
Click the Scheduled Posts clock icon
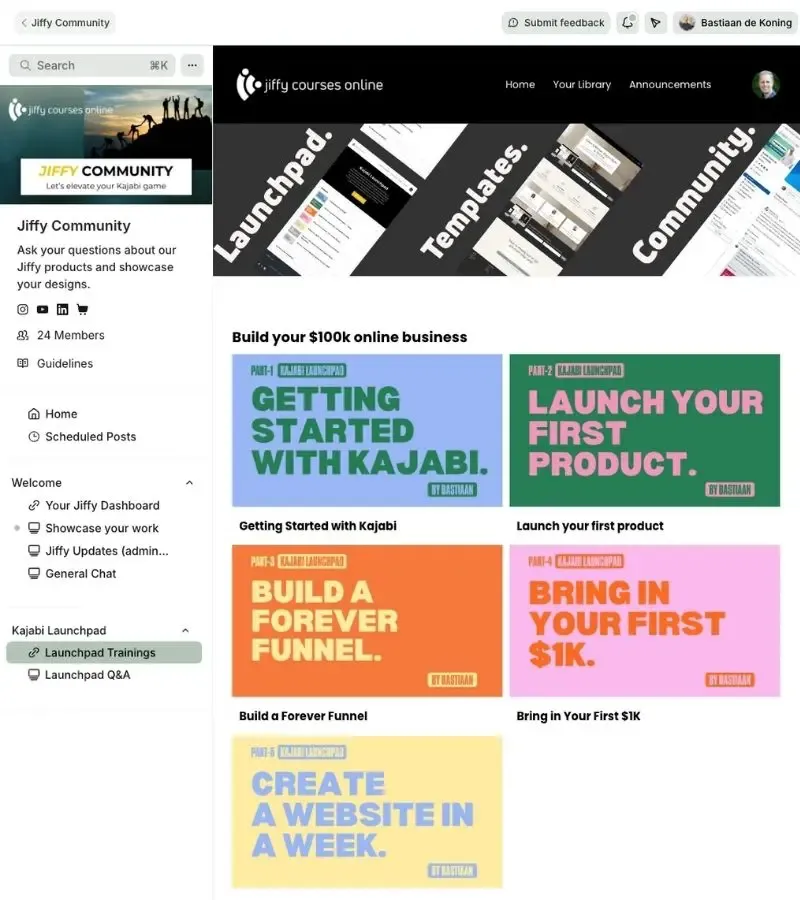point(34,437)
